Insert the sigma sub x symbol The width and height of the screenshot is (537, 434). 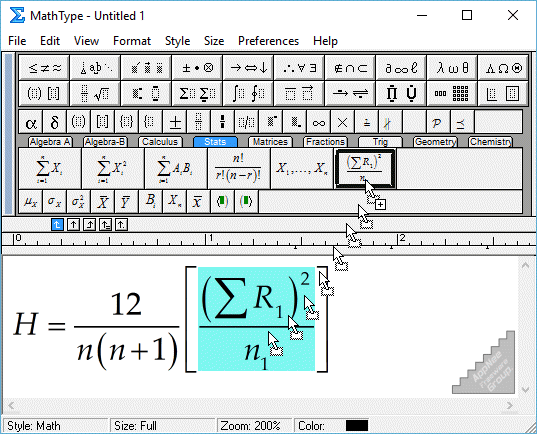54,201
